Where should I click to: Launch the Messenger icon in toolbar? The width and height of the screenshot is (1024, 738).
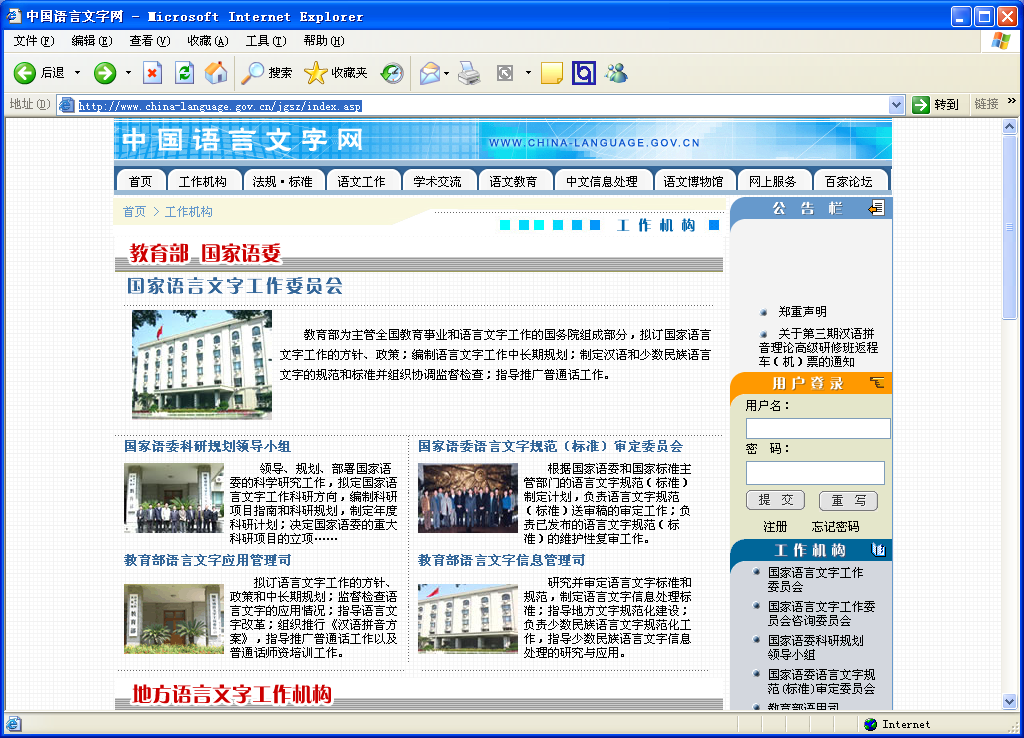[616, 73]
